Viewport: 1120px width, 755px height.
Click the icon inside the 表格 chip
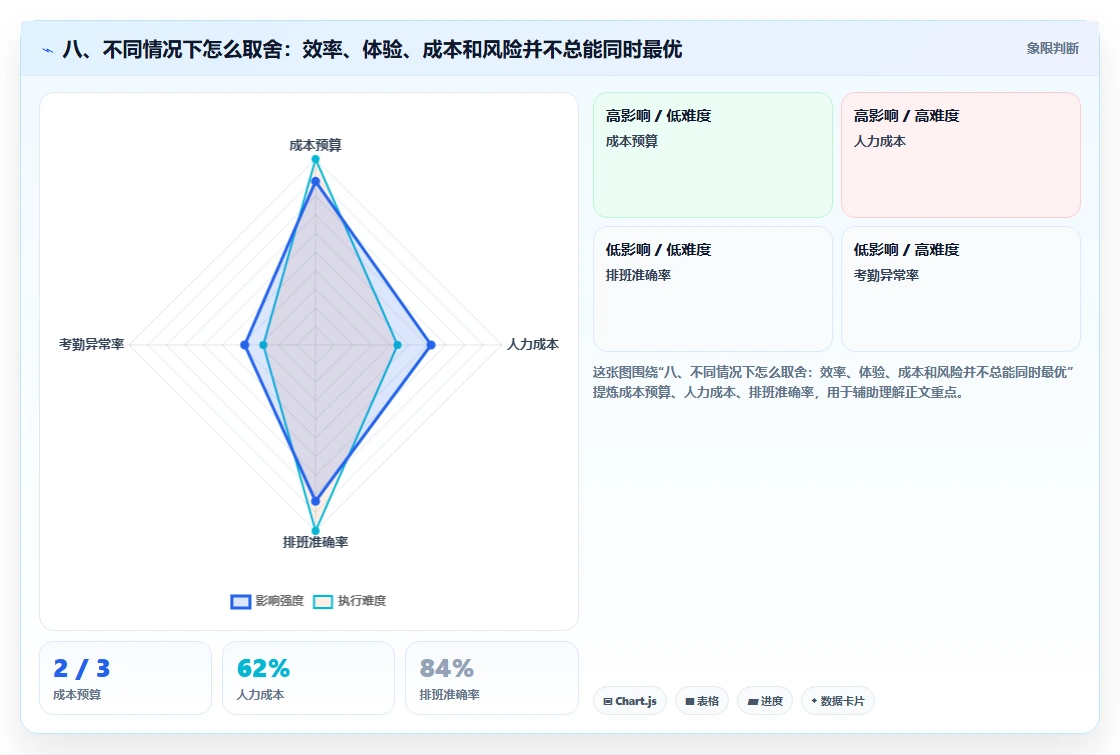pyautogui.click(x=689, y=701)
